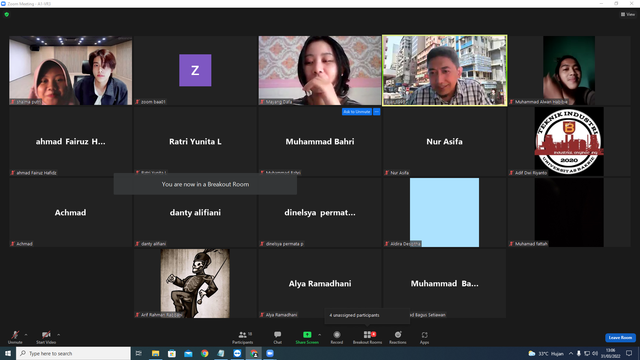
Task: Select the dinelsya permat... participant tile
Action: 320,212
